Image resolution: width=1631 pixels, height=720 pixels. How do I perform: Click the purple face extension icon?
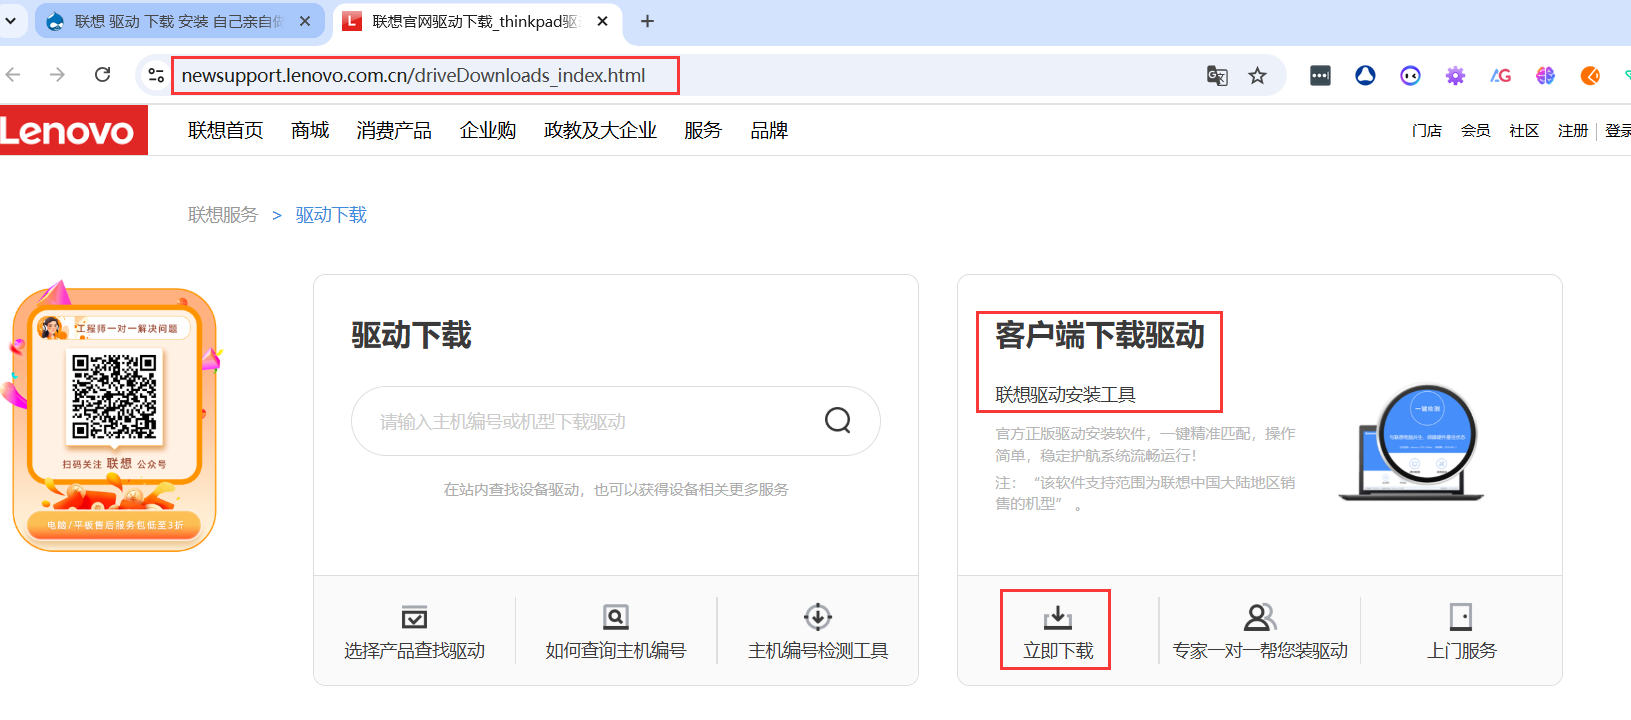click(1410, 75)
